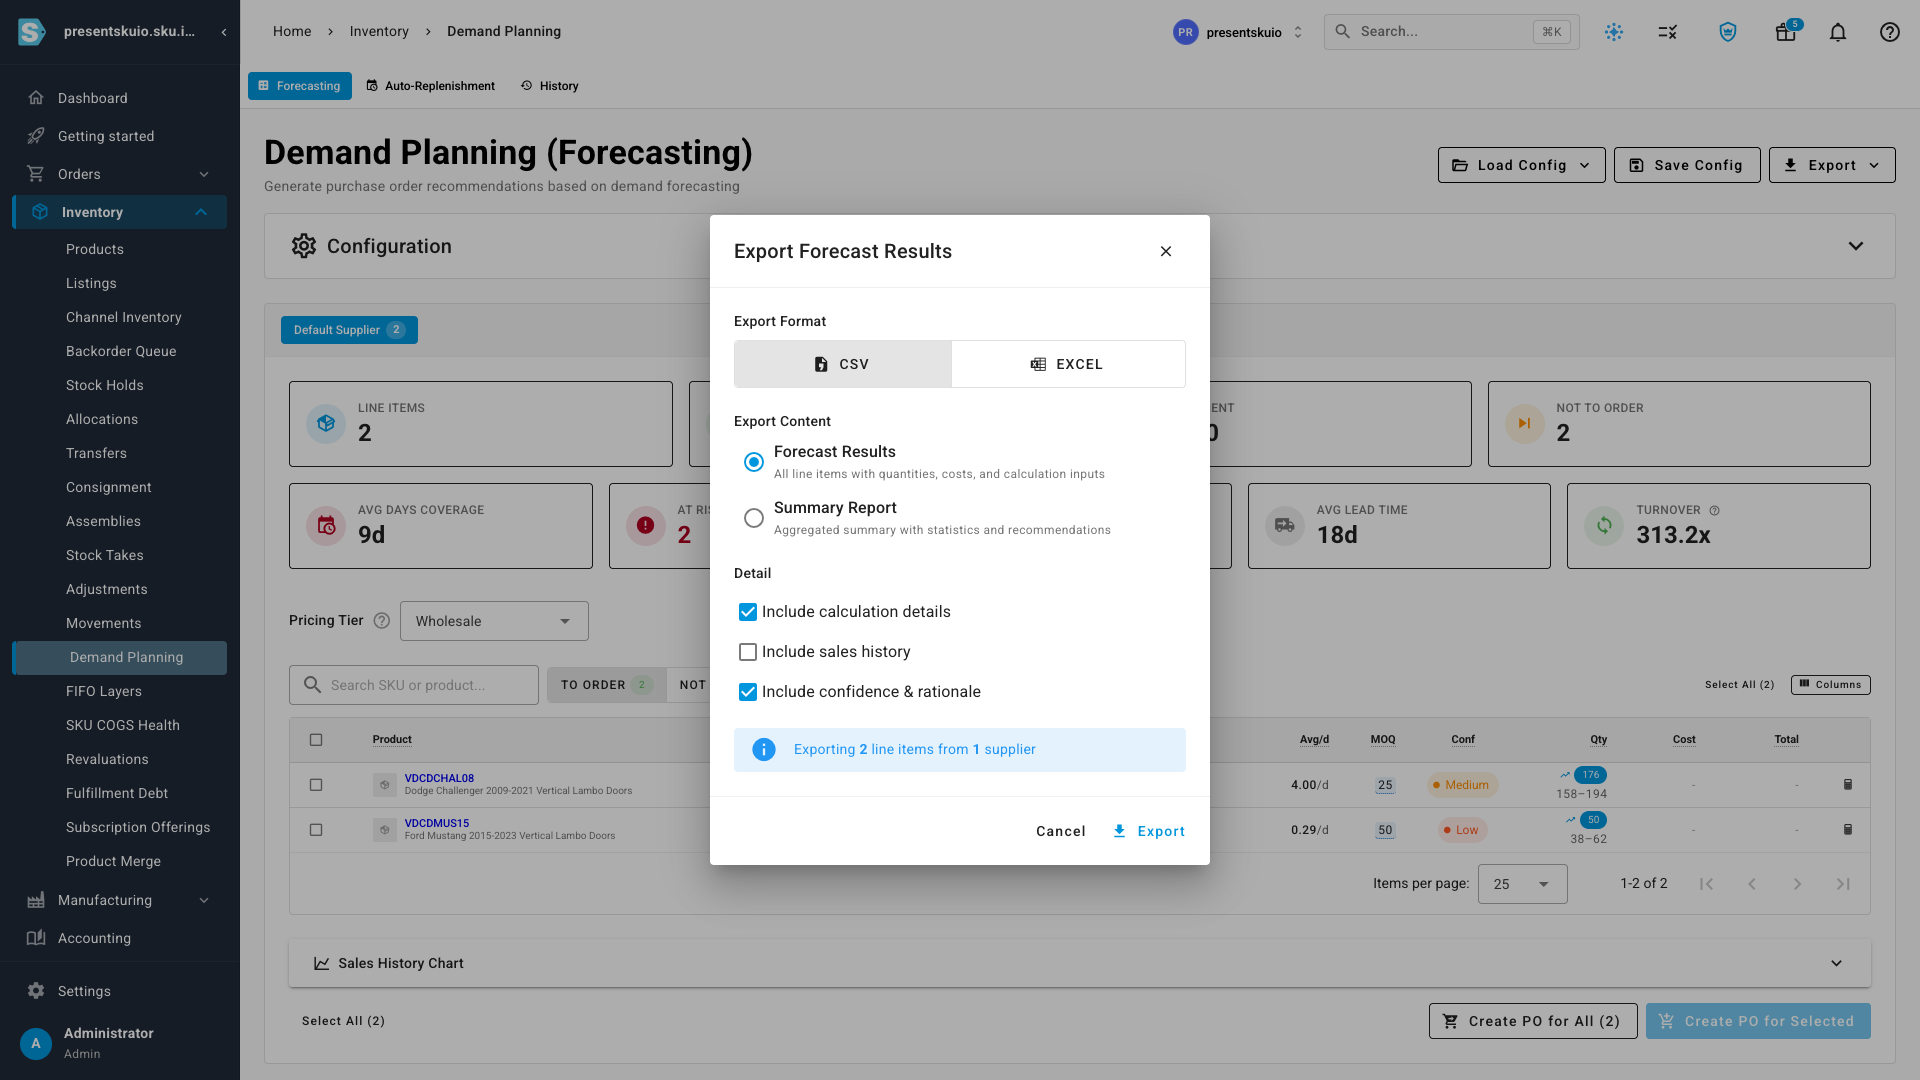Open Dashboard in sidebar
This screenshot has width=1920, height=1080.
click(120, 98)
